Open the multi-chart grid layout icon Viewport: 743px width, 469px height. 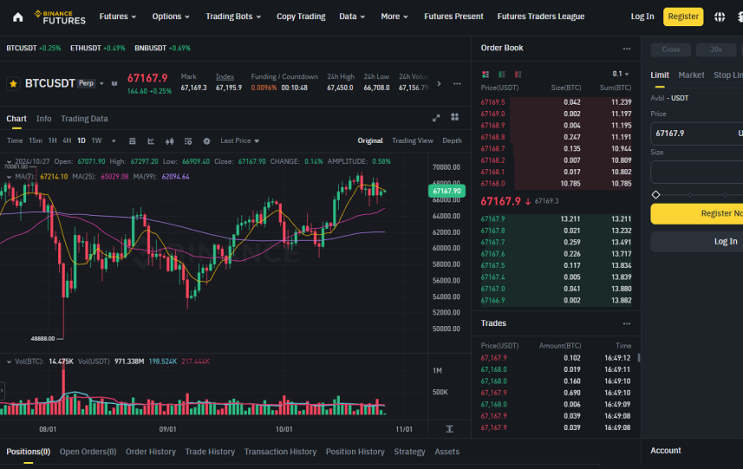click(454, 117)
